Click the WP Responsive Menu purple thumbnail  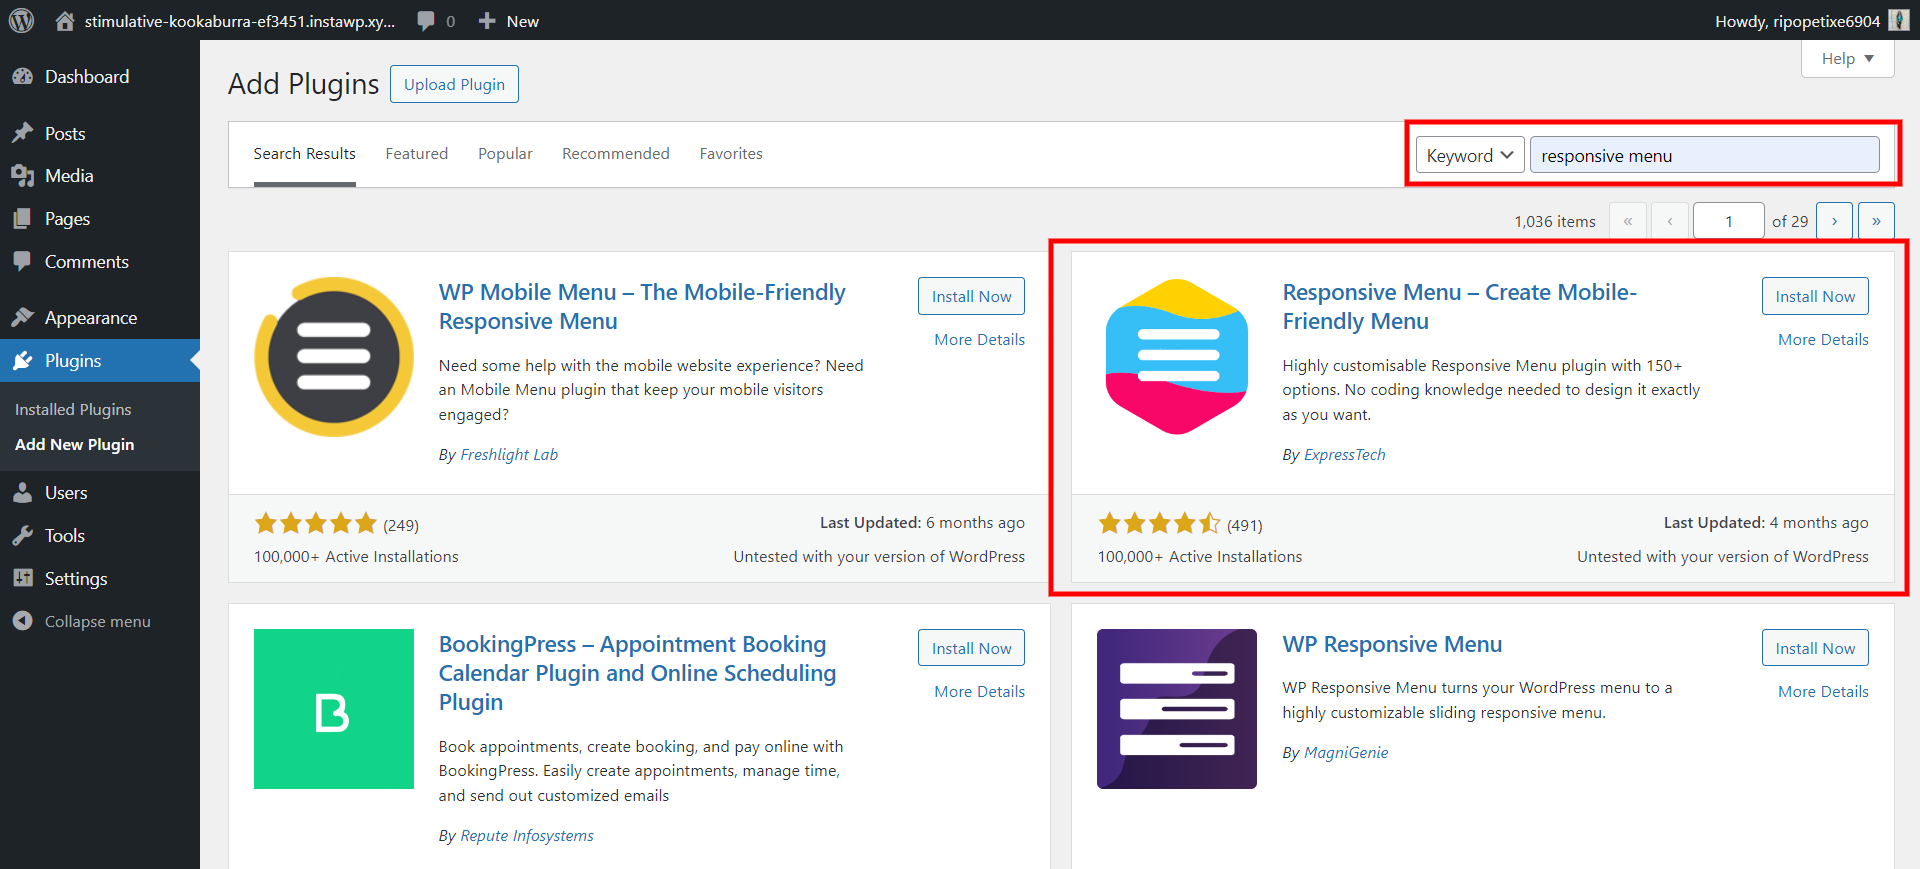(1177, 709)
